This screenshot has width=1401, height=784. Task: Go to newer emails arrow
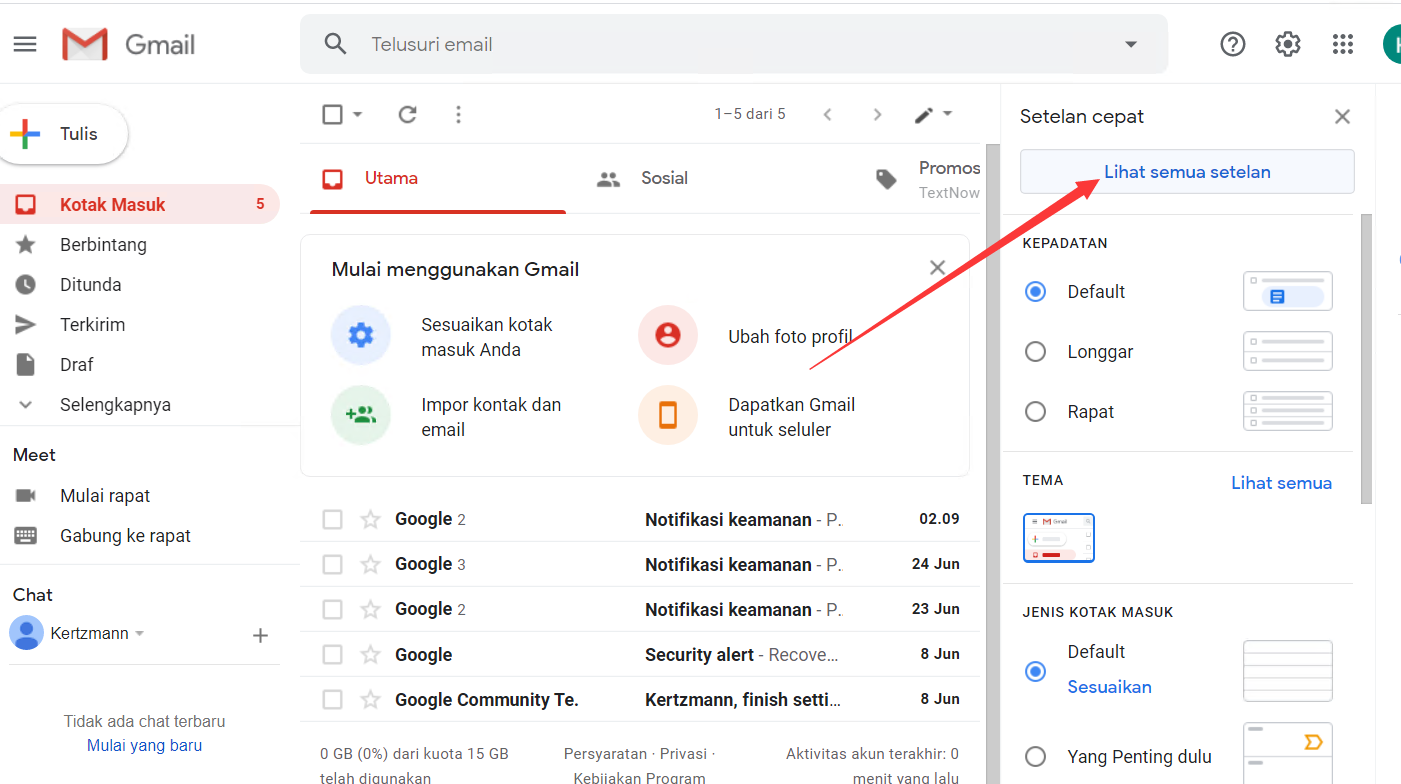click(827, 114)
